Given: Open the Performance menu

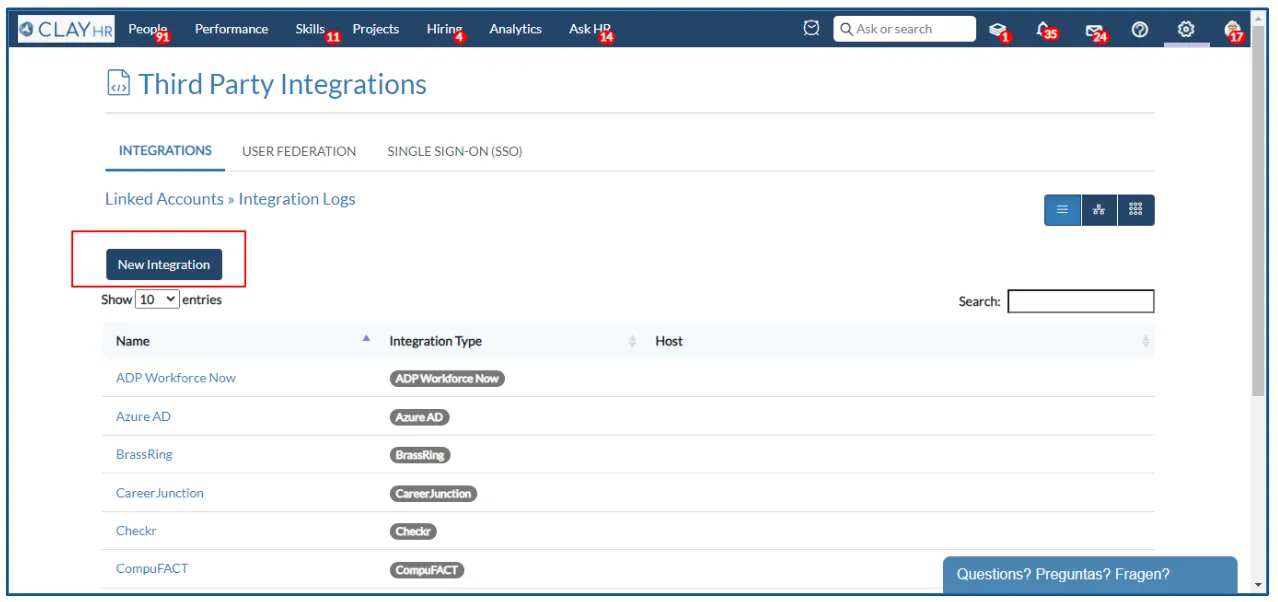Looking at the screenshot, I should (231, 29).
